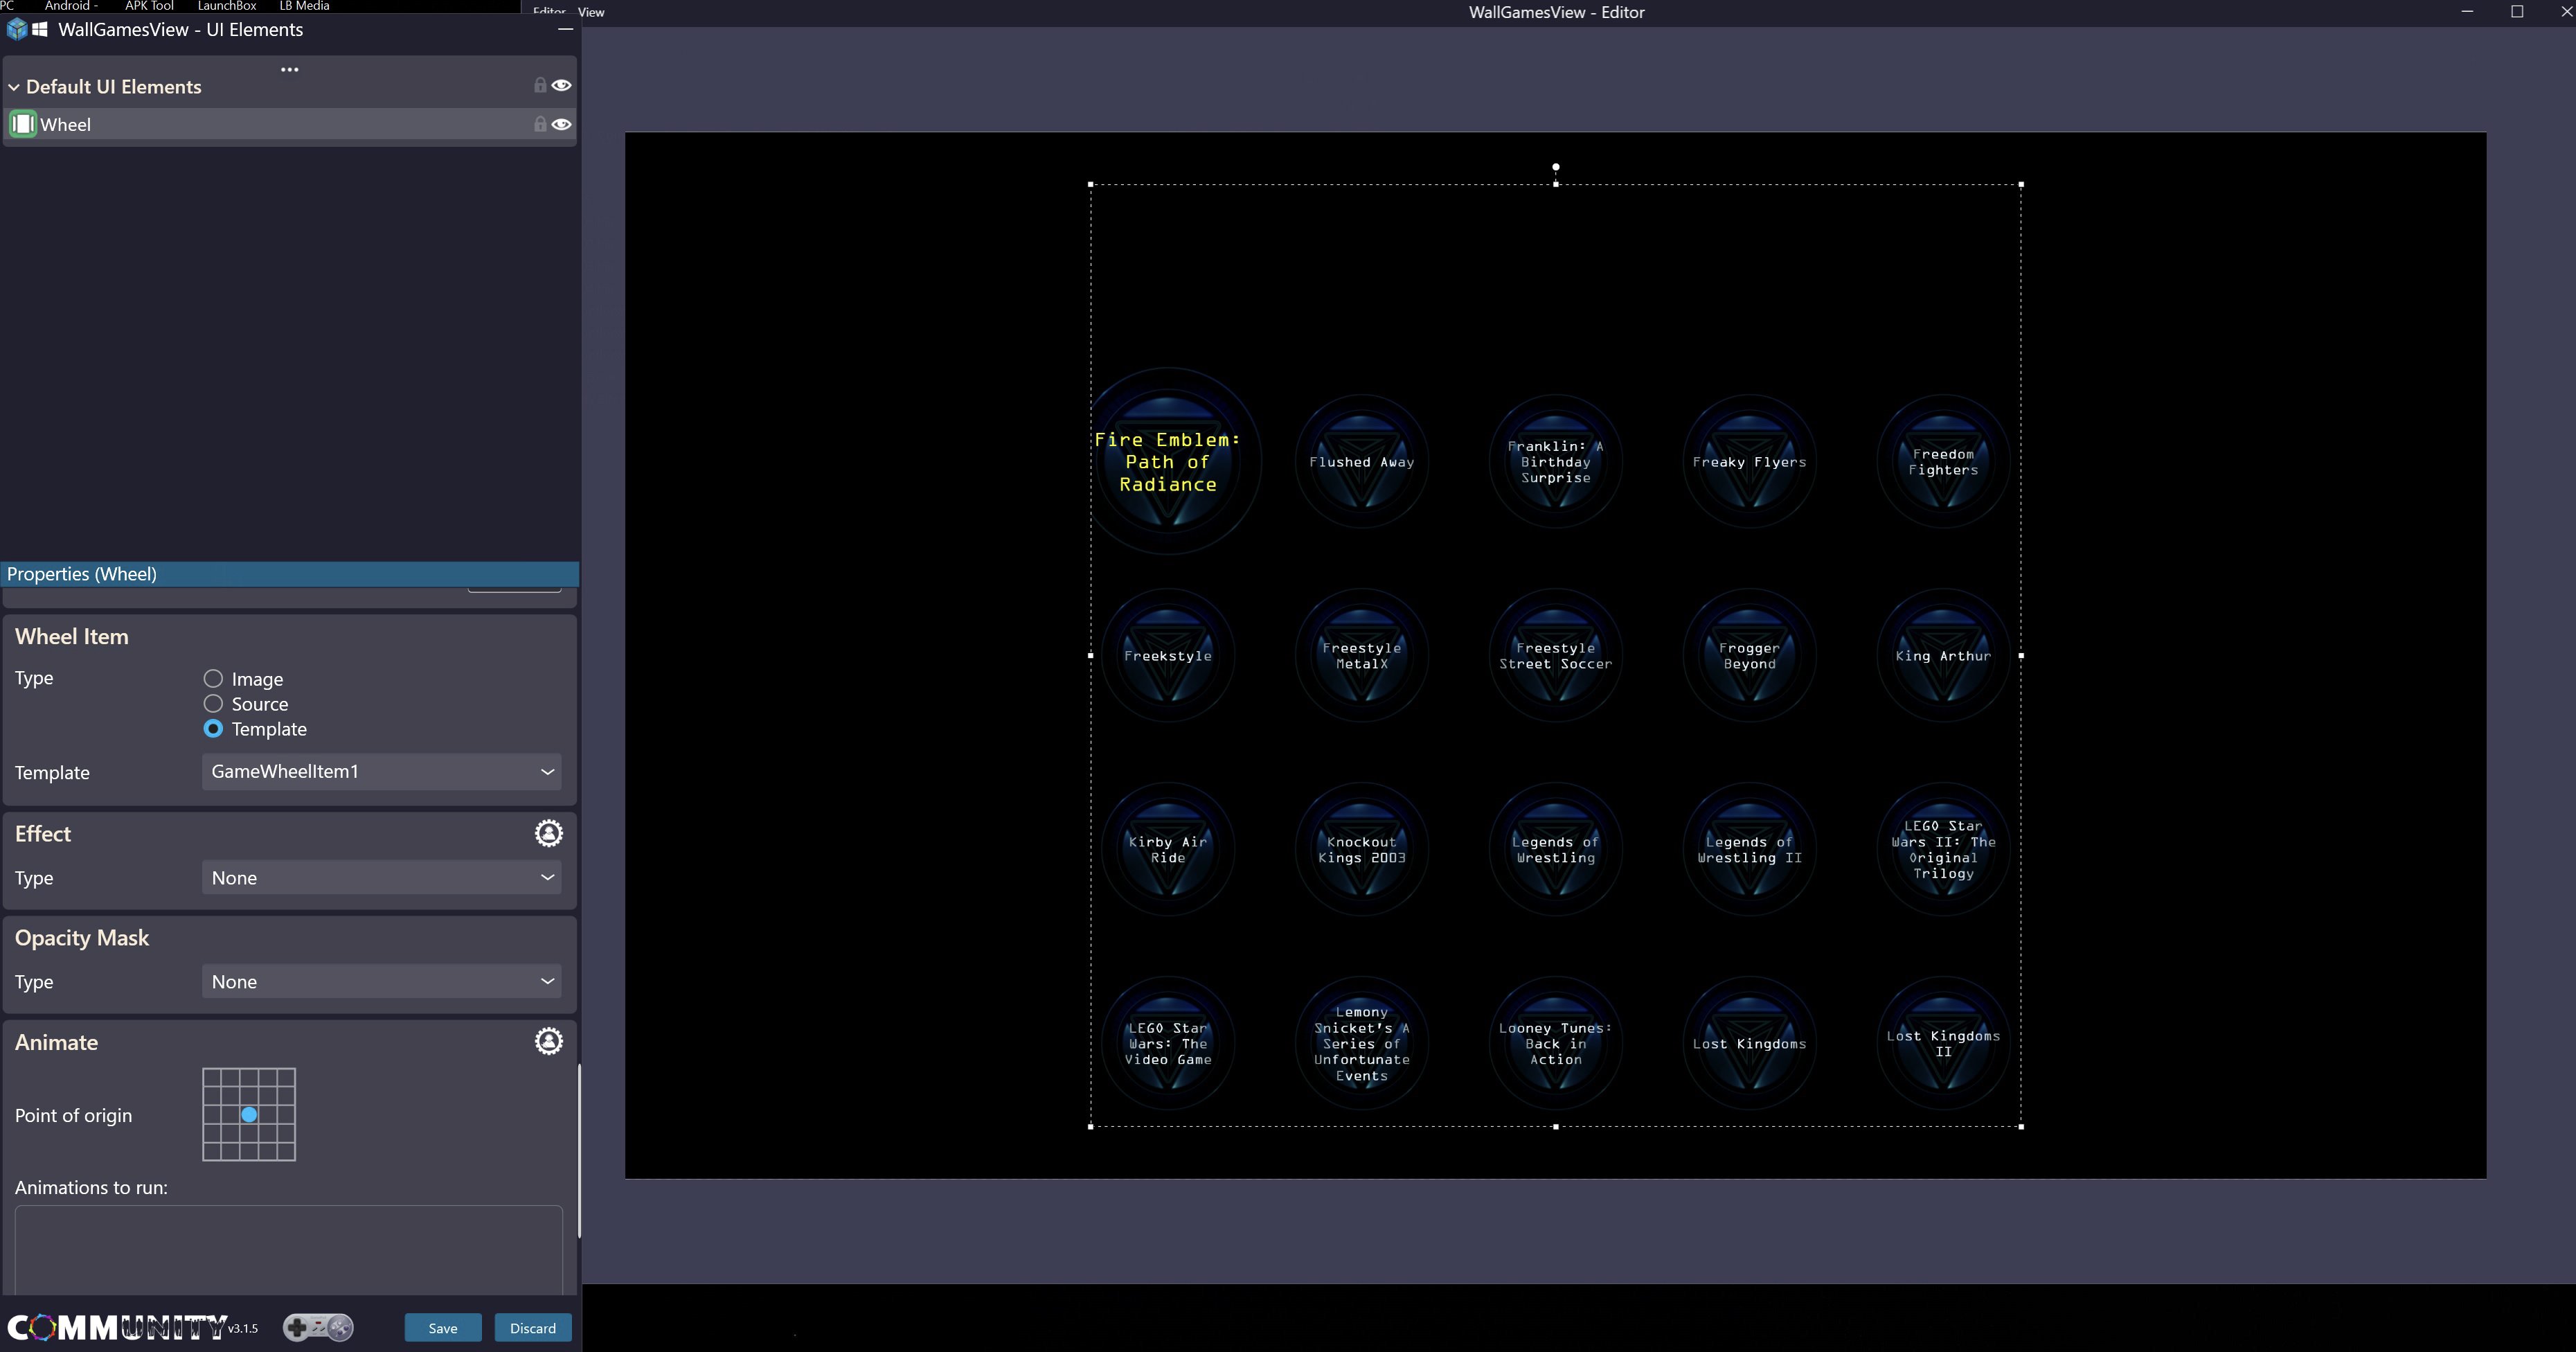Select the Franklin: A Birthday Surprise item

pyautogui.click(x=1555, y=462)
